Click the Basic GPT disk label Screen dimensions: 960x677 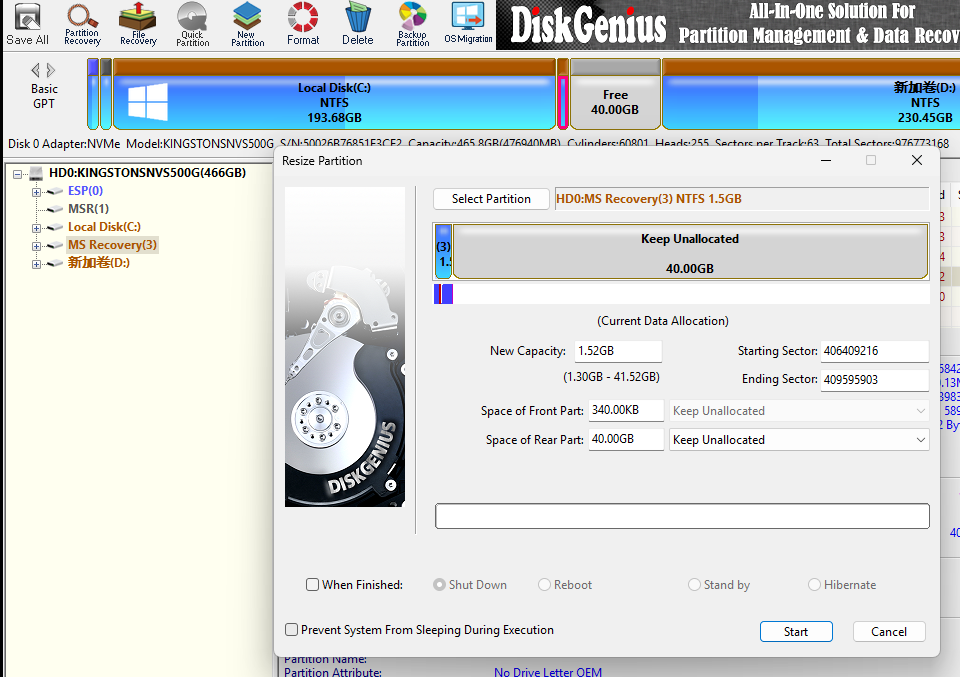click(x=43, y=96)
